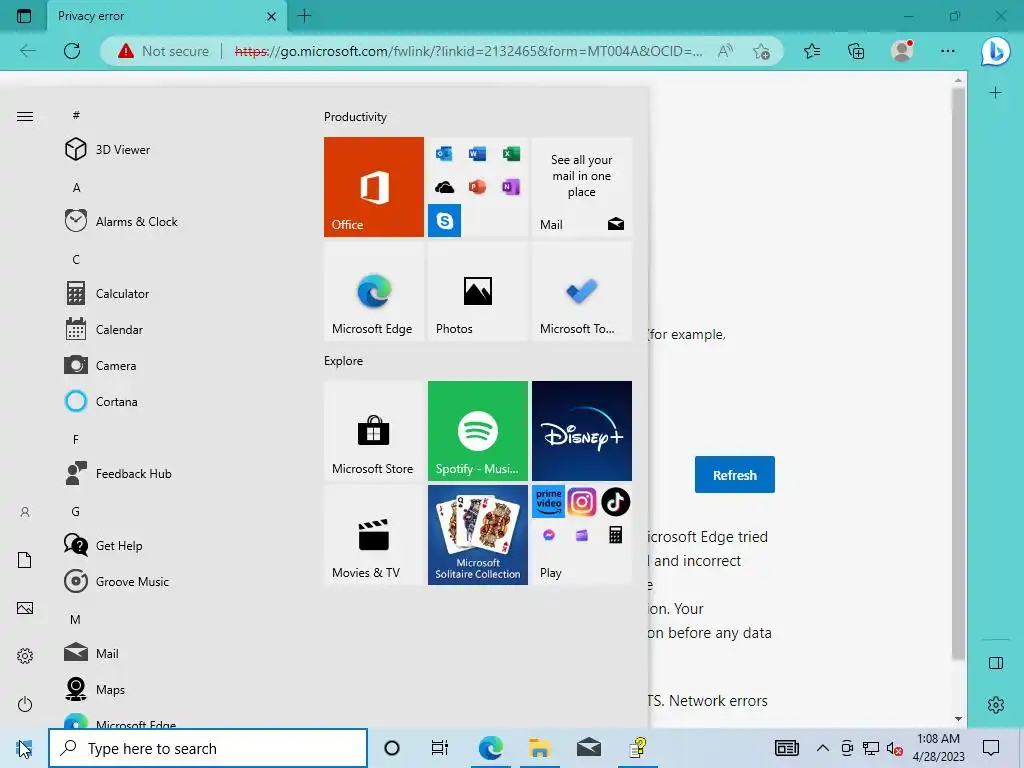Image resolution: width=1024 pixels, height=768 pixels.
Task: Open Spotify Music tile
Action: pos(477,431)
